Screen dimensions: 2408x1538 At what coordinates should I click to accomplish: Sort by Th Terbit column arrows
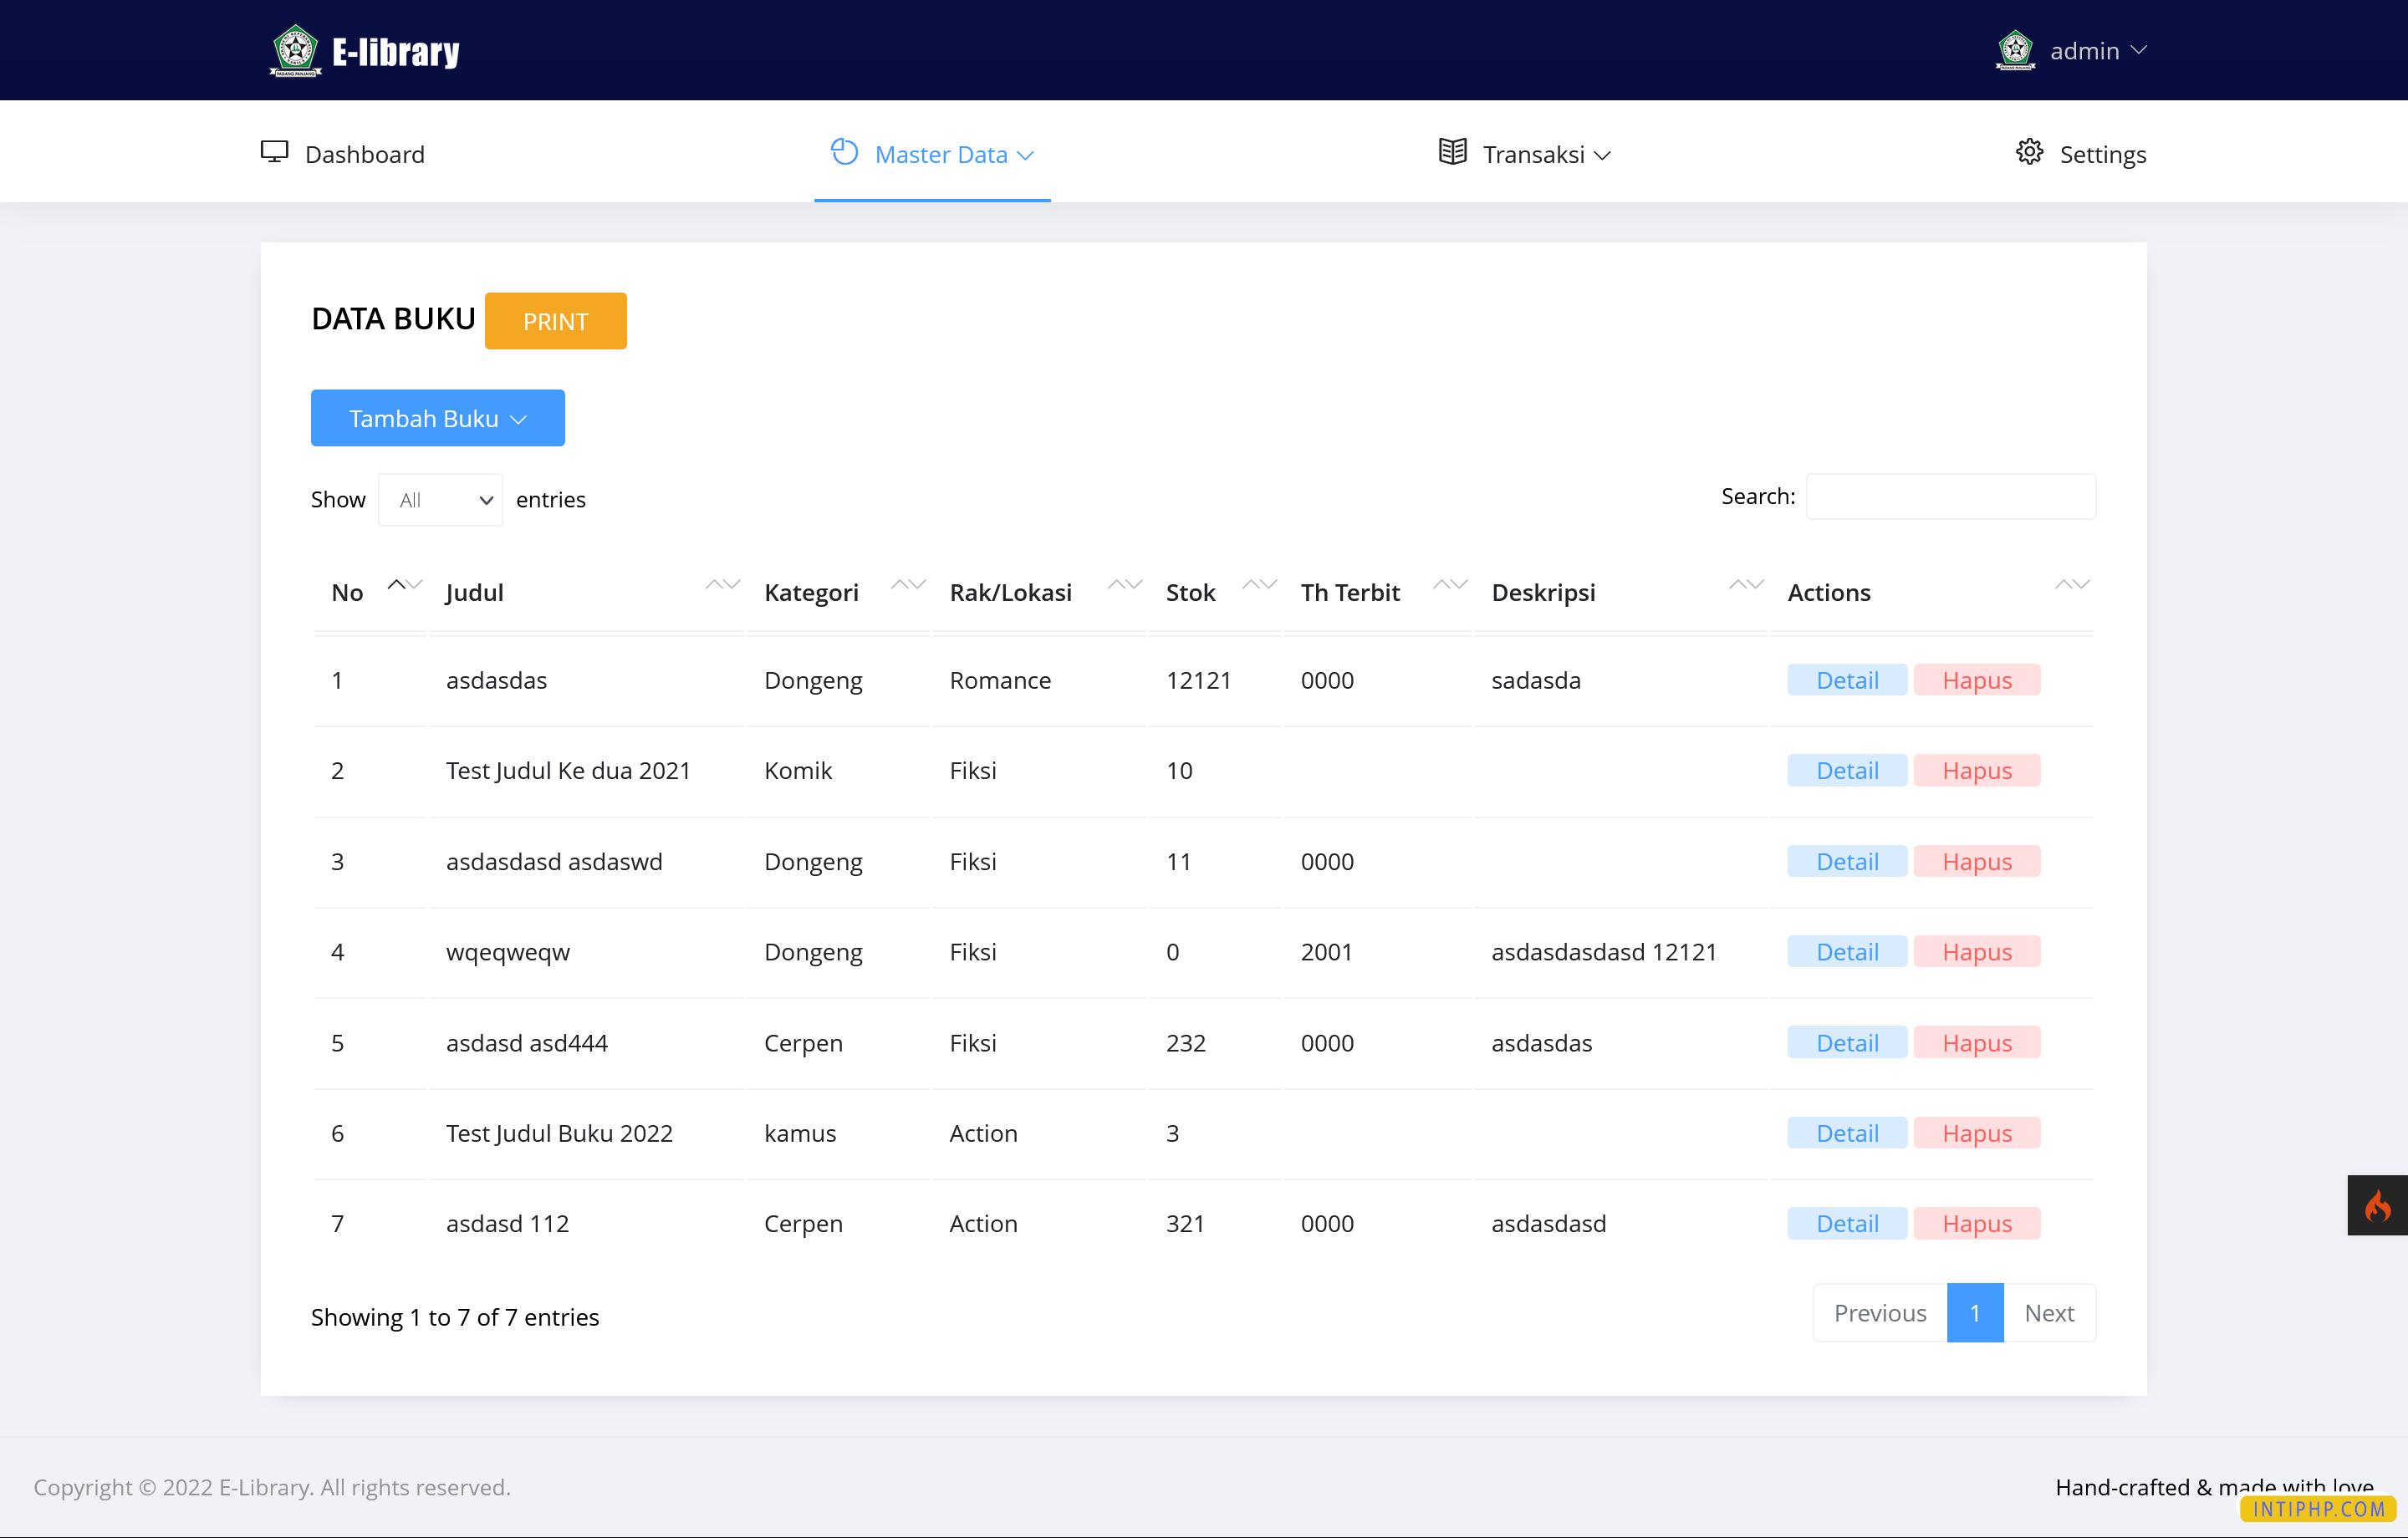tap(1449, 585)
